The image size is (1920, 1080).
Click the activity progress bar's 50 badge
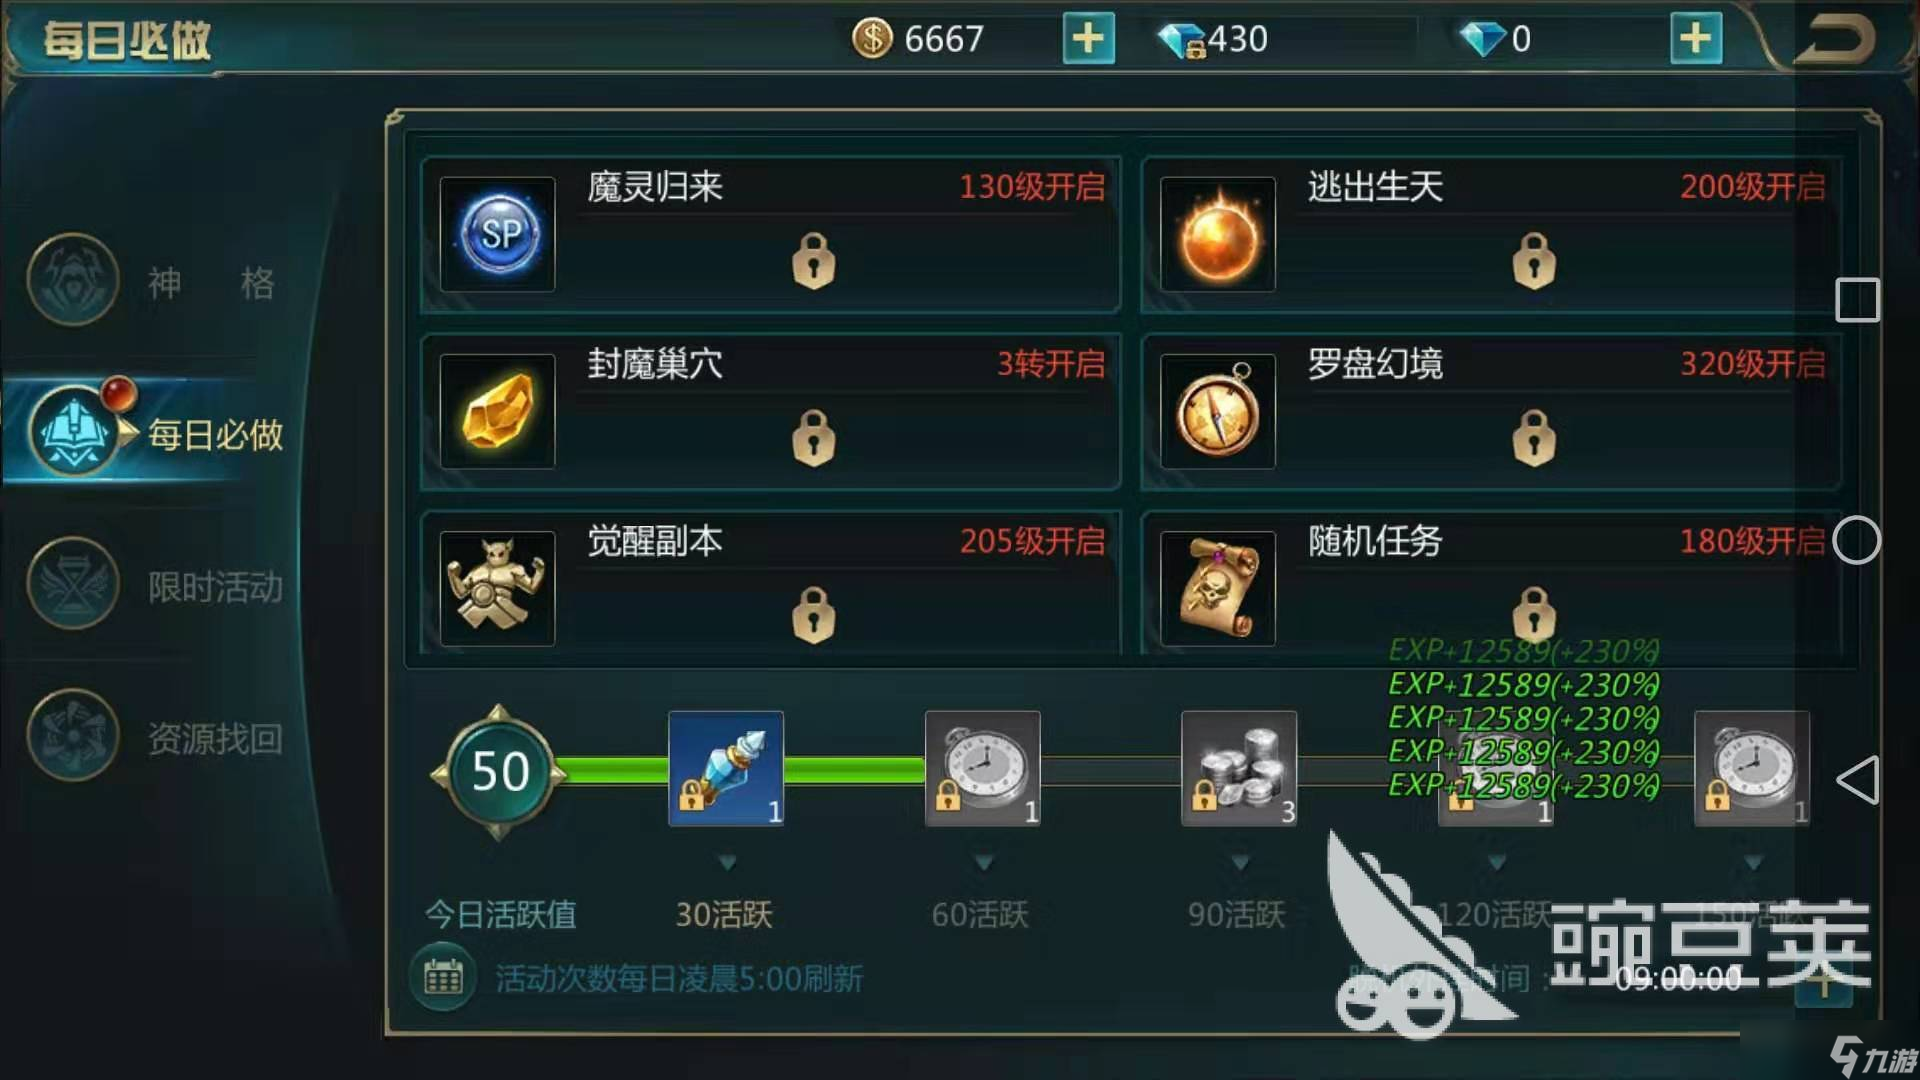click(499, 771)
